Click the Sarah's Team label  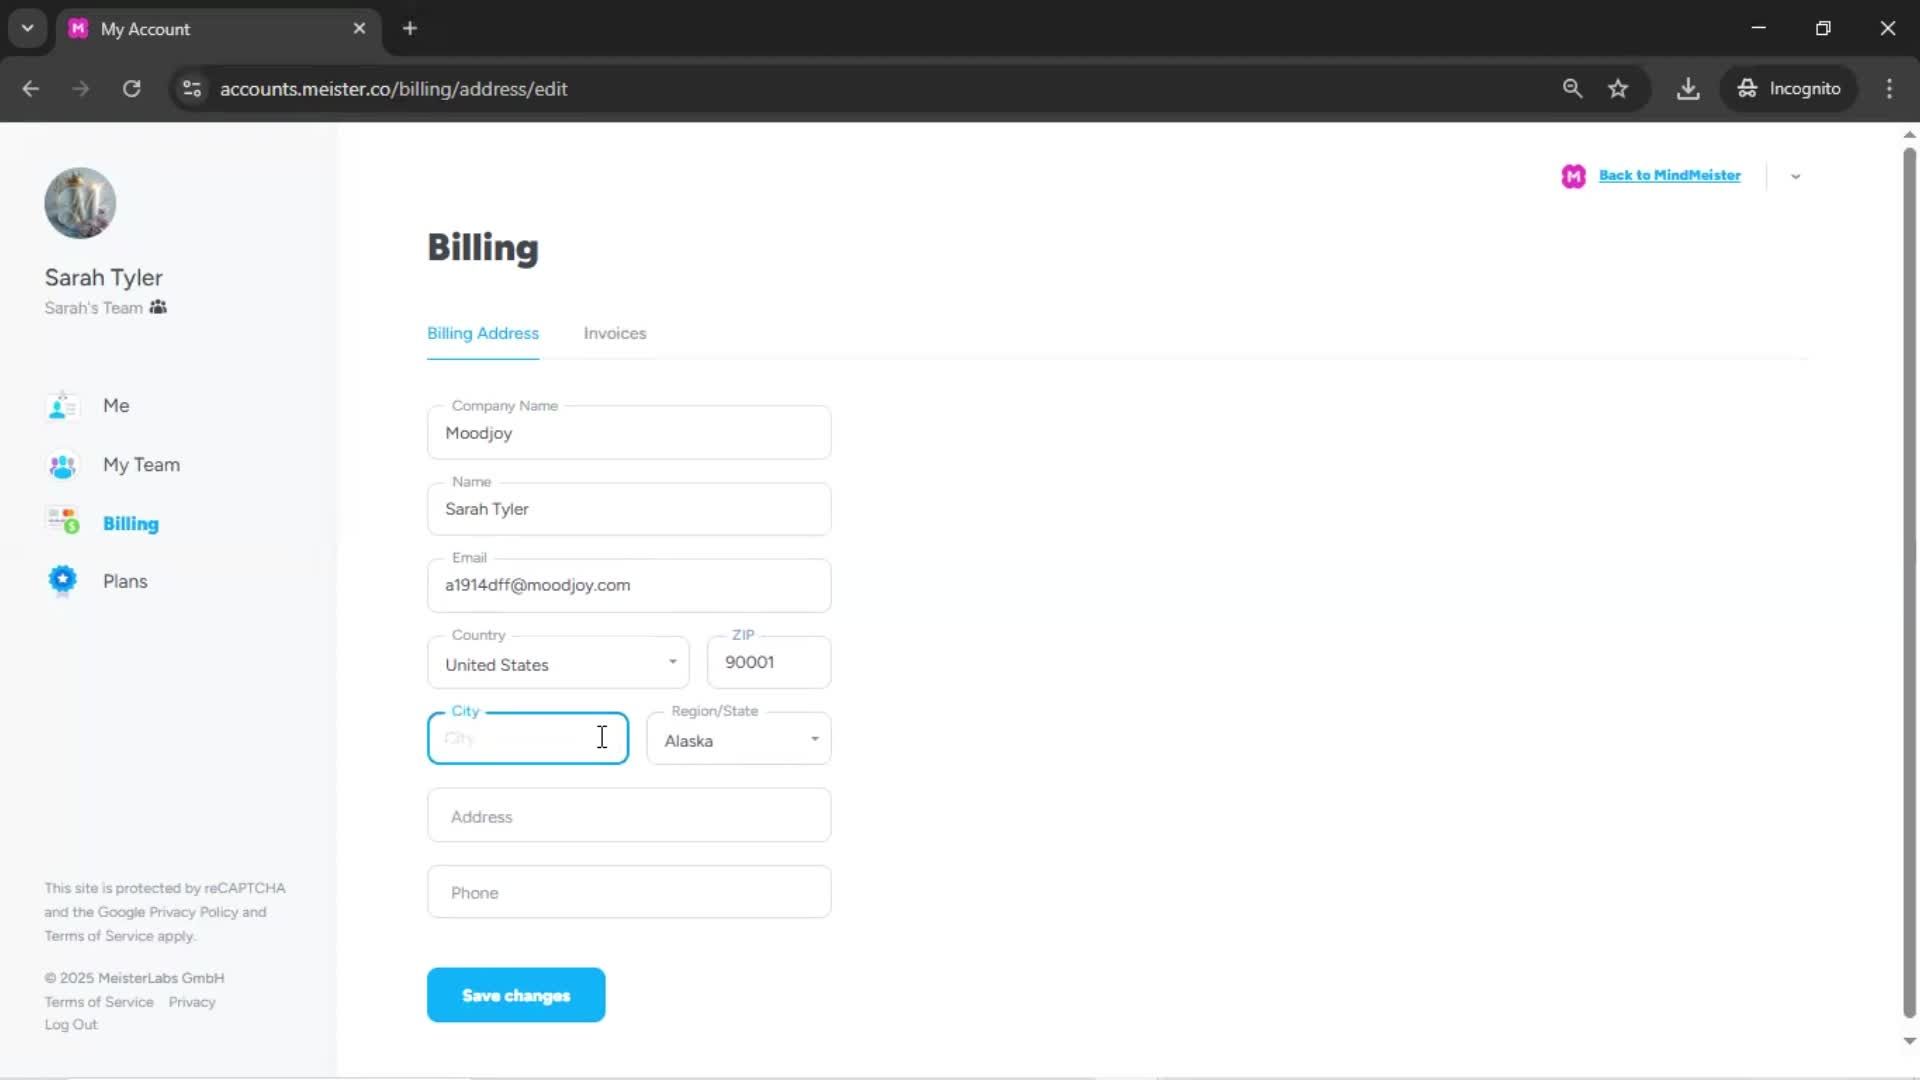pos(93,308)
